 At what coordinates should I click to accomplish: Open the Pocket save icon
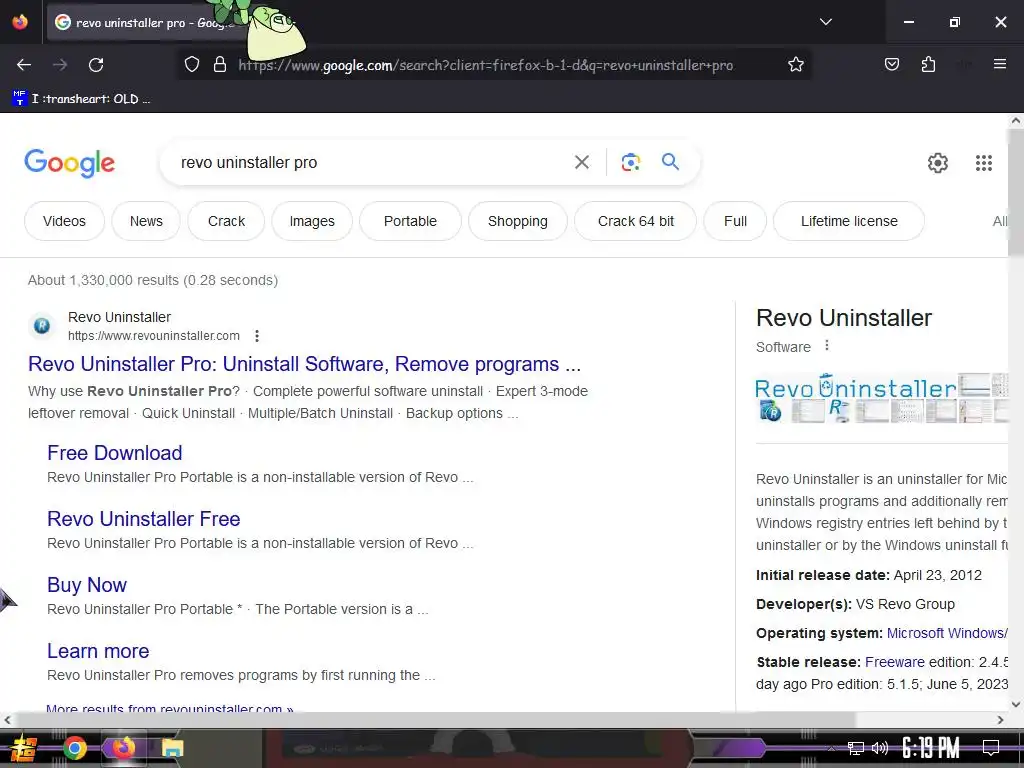(891, 64)
